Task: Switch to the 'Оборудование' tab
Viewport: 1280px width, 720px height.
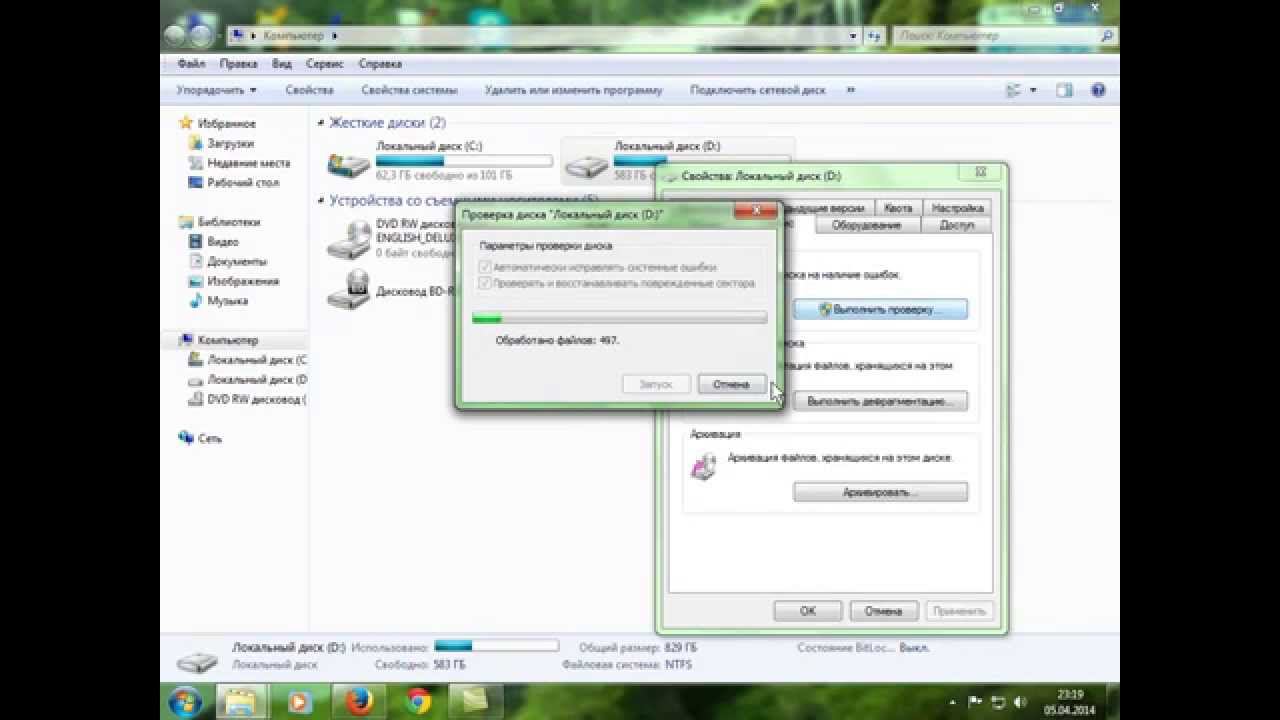Action: click(x=866, y=225)
